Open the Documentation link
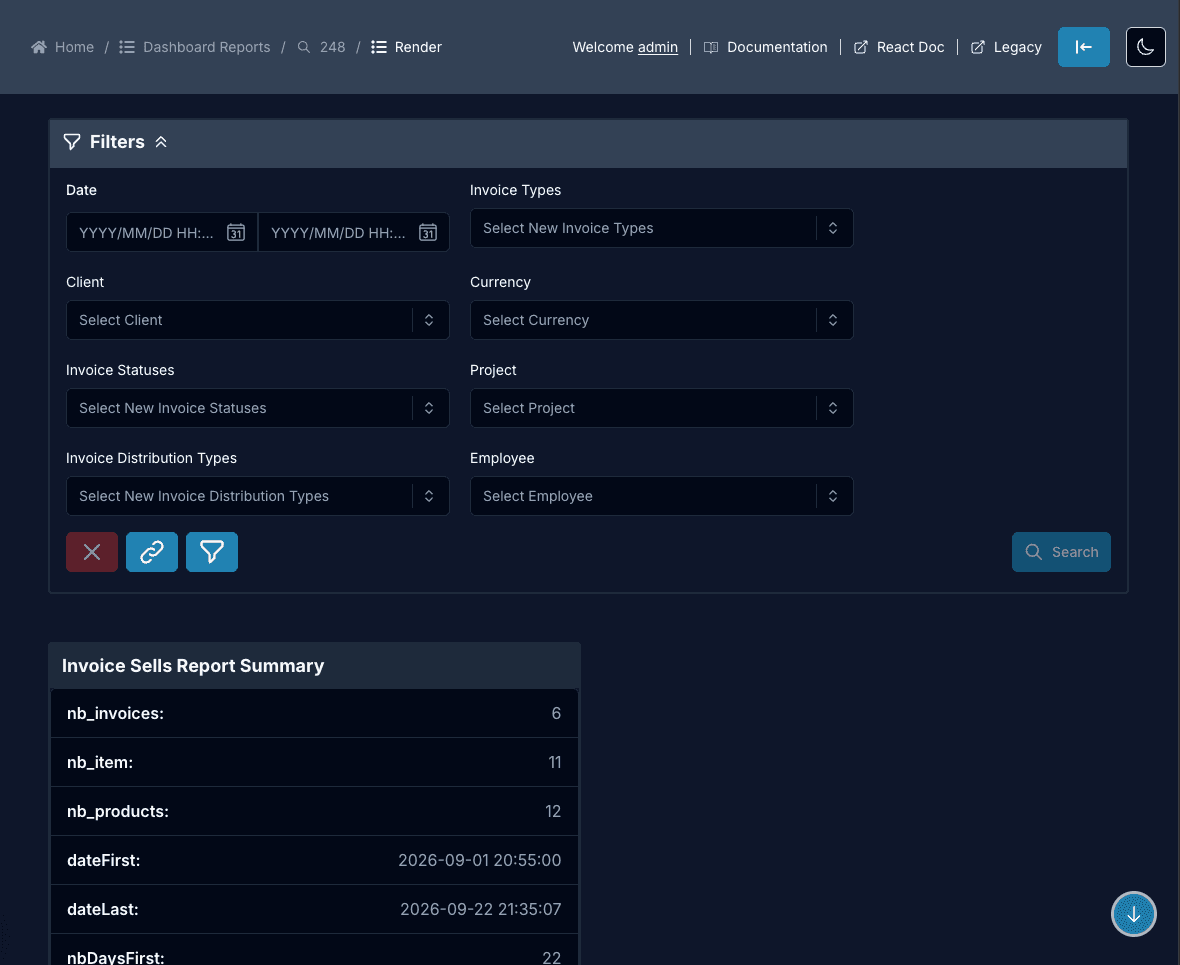 coord(777,47)
